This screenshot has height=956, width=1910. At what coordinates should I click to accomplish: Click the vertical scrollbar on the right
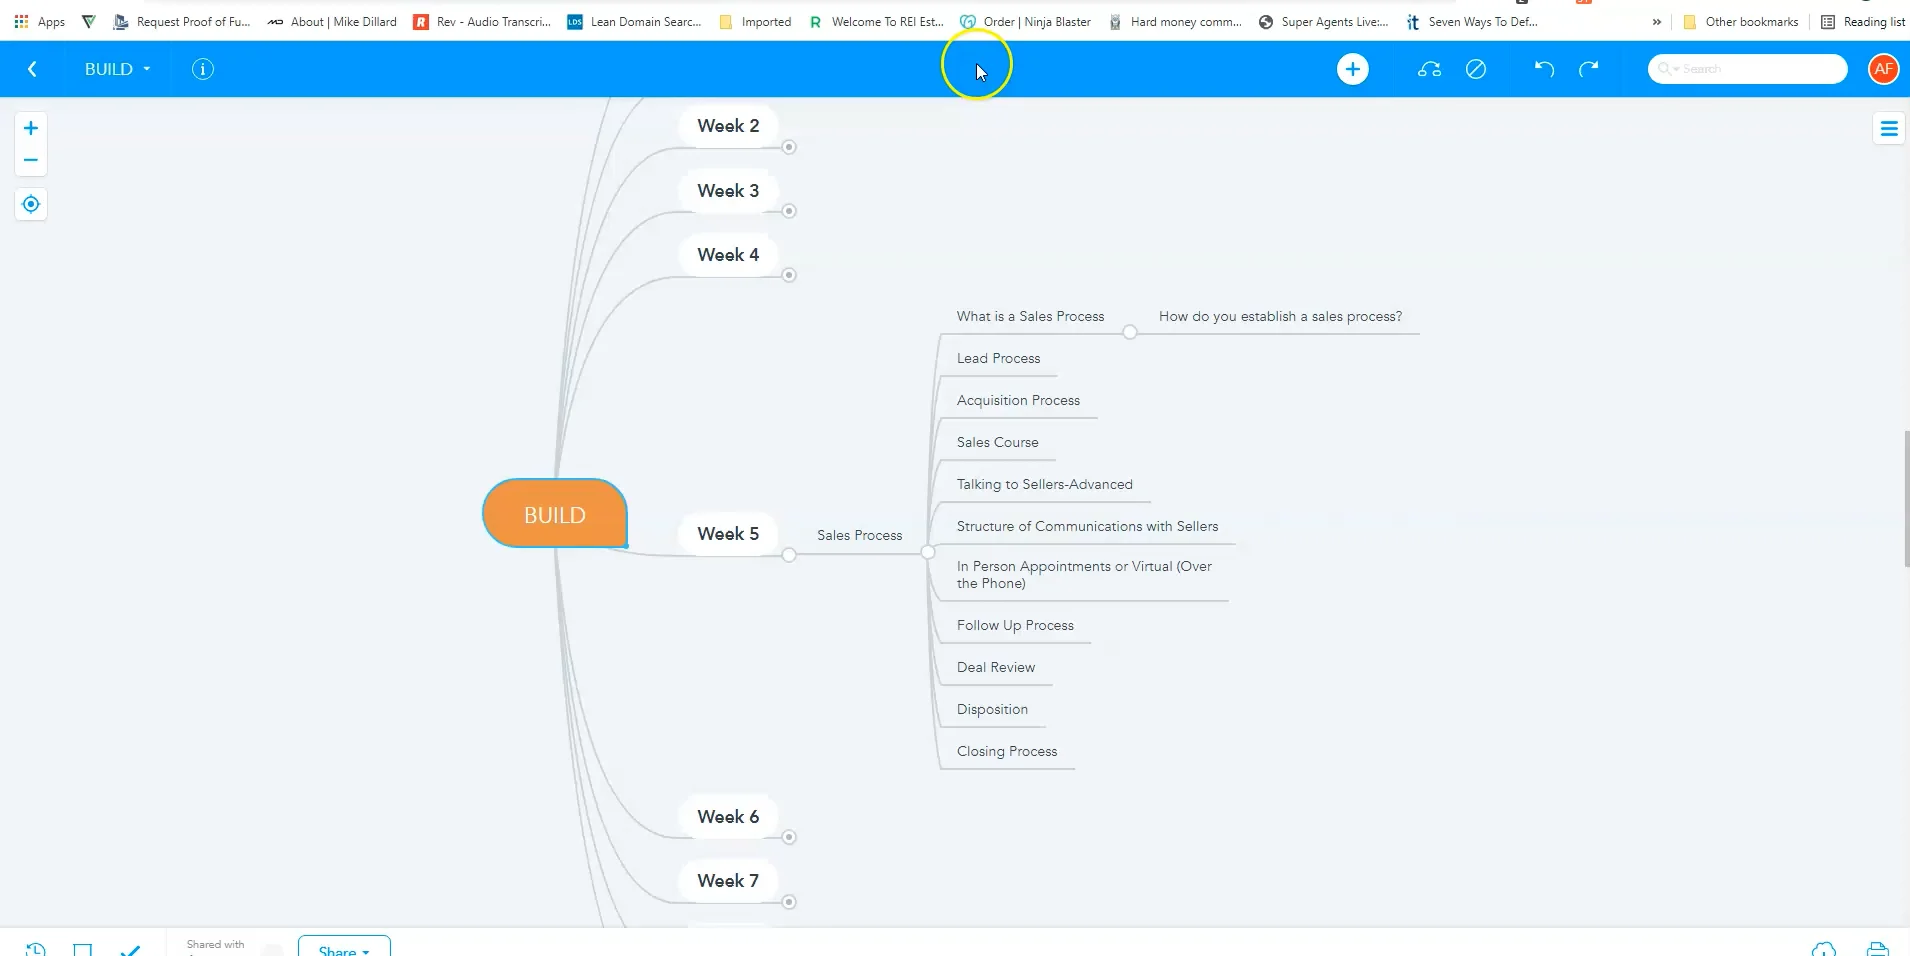(1906, 500)
